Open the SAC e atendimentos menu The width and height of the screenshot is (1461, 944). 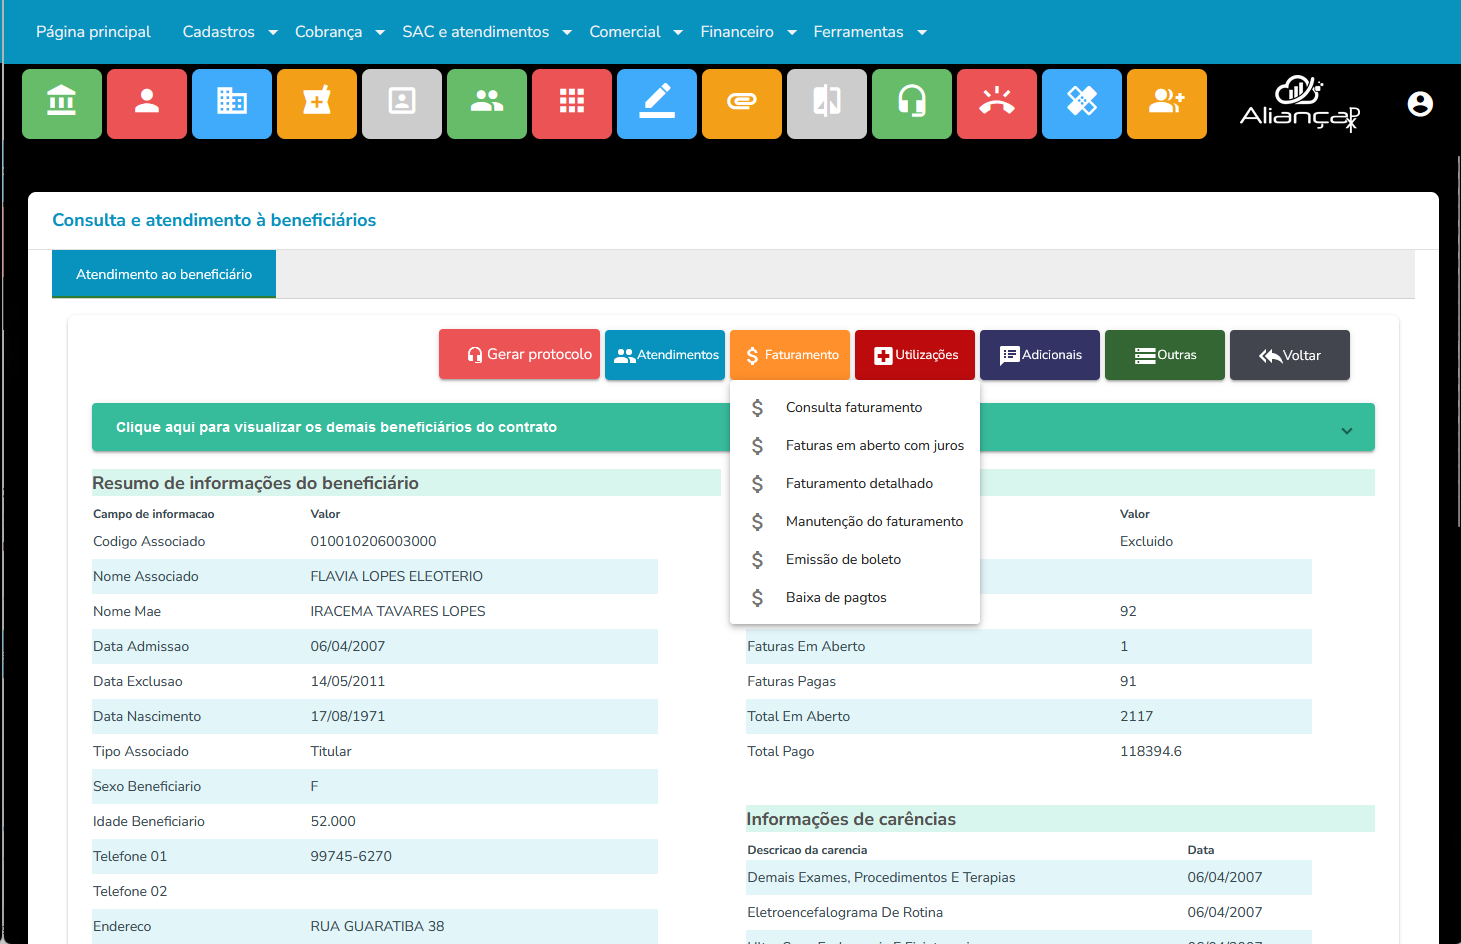click(487, 32)
